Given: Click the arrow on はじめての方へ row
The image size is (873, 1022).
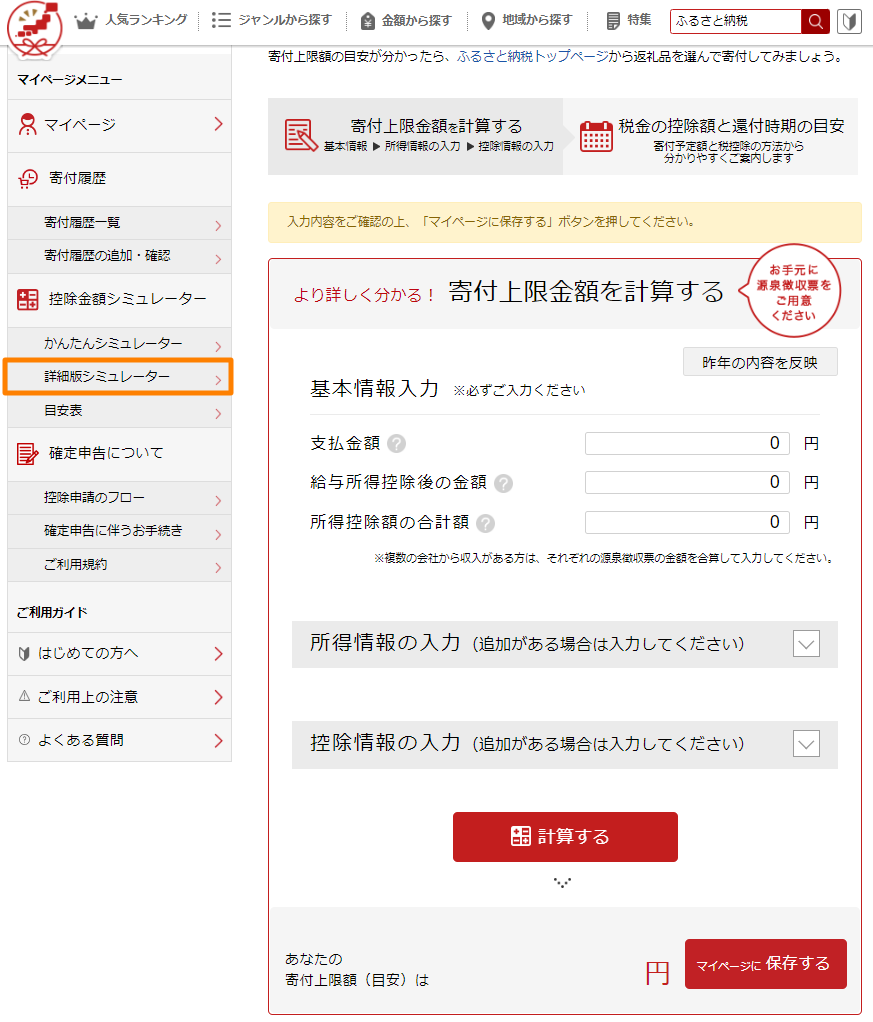Looking at the screenshot, I should click(x=218, y=654).
